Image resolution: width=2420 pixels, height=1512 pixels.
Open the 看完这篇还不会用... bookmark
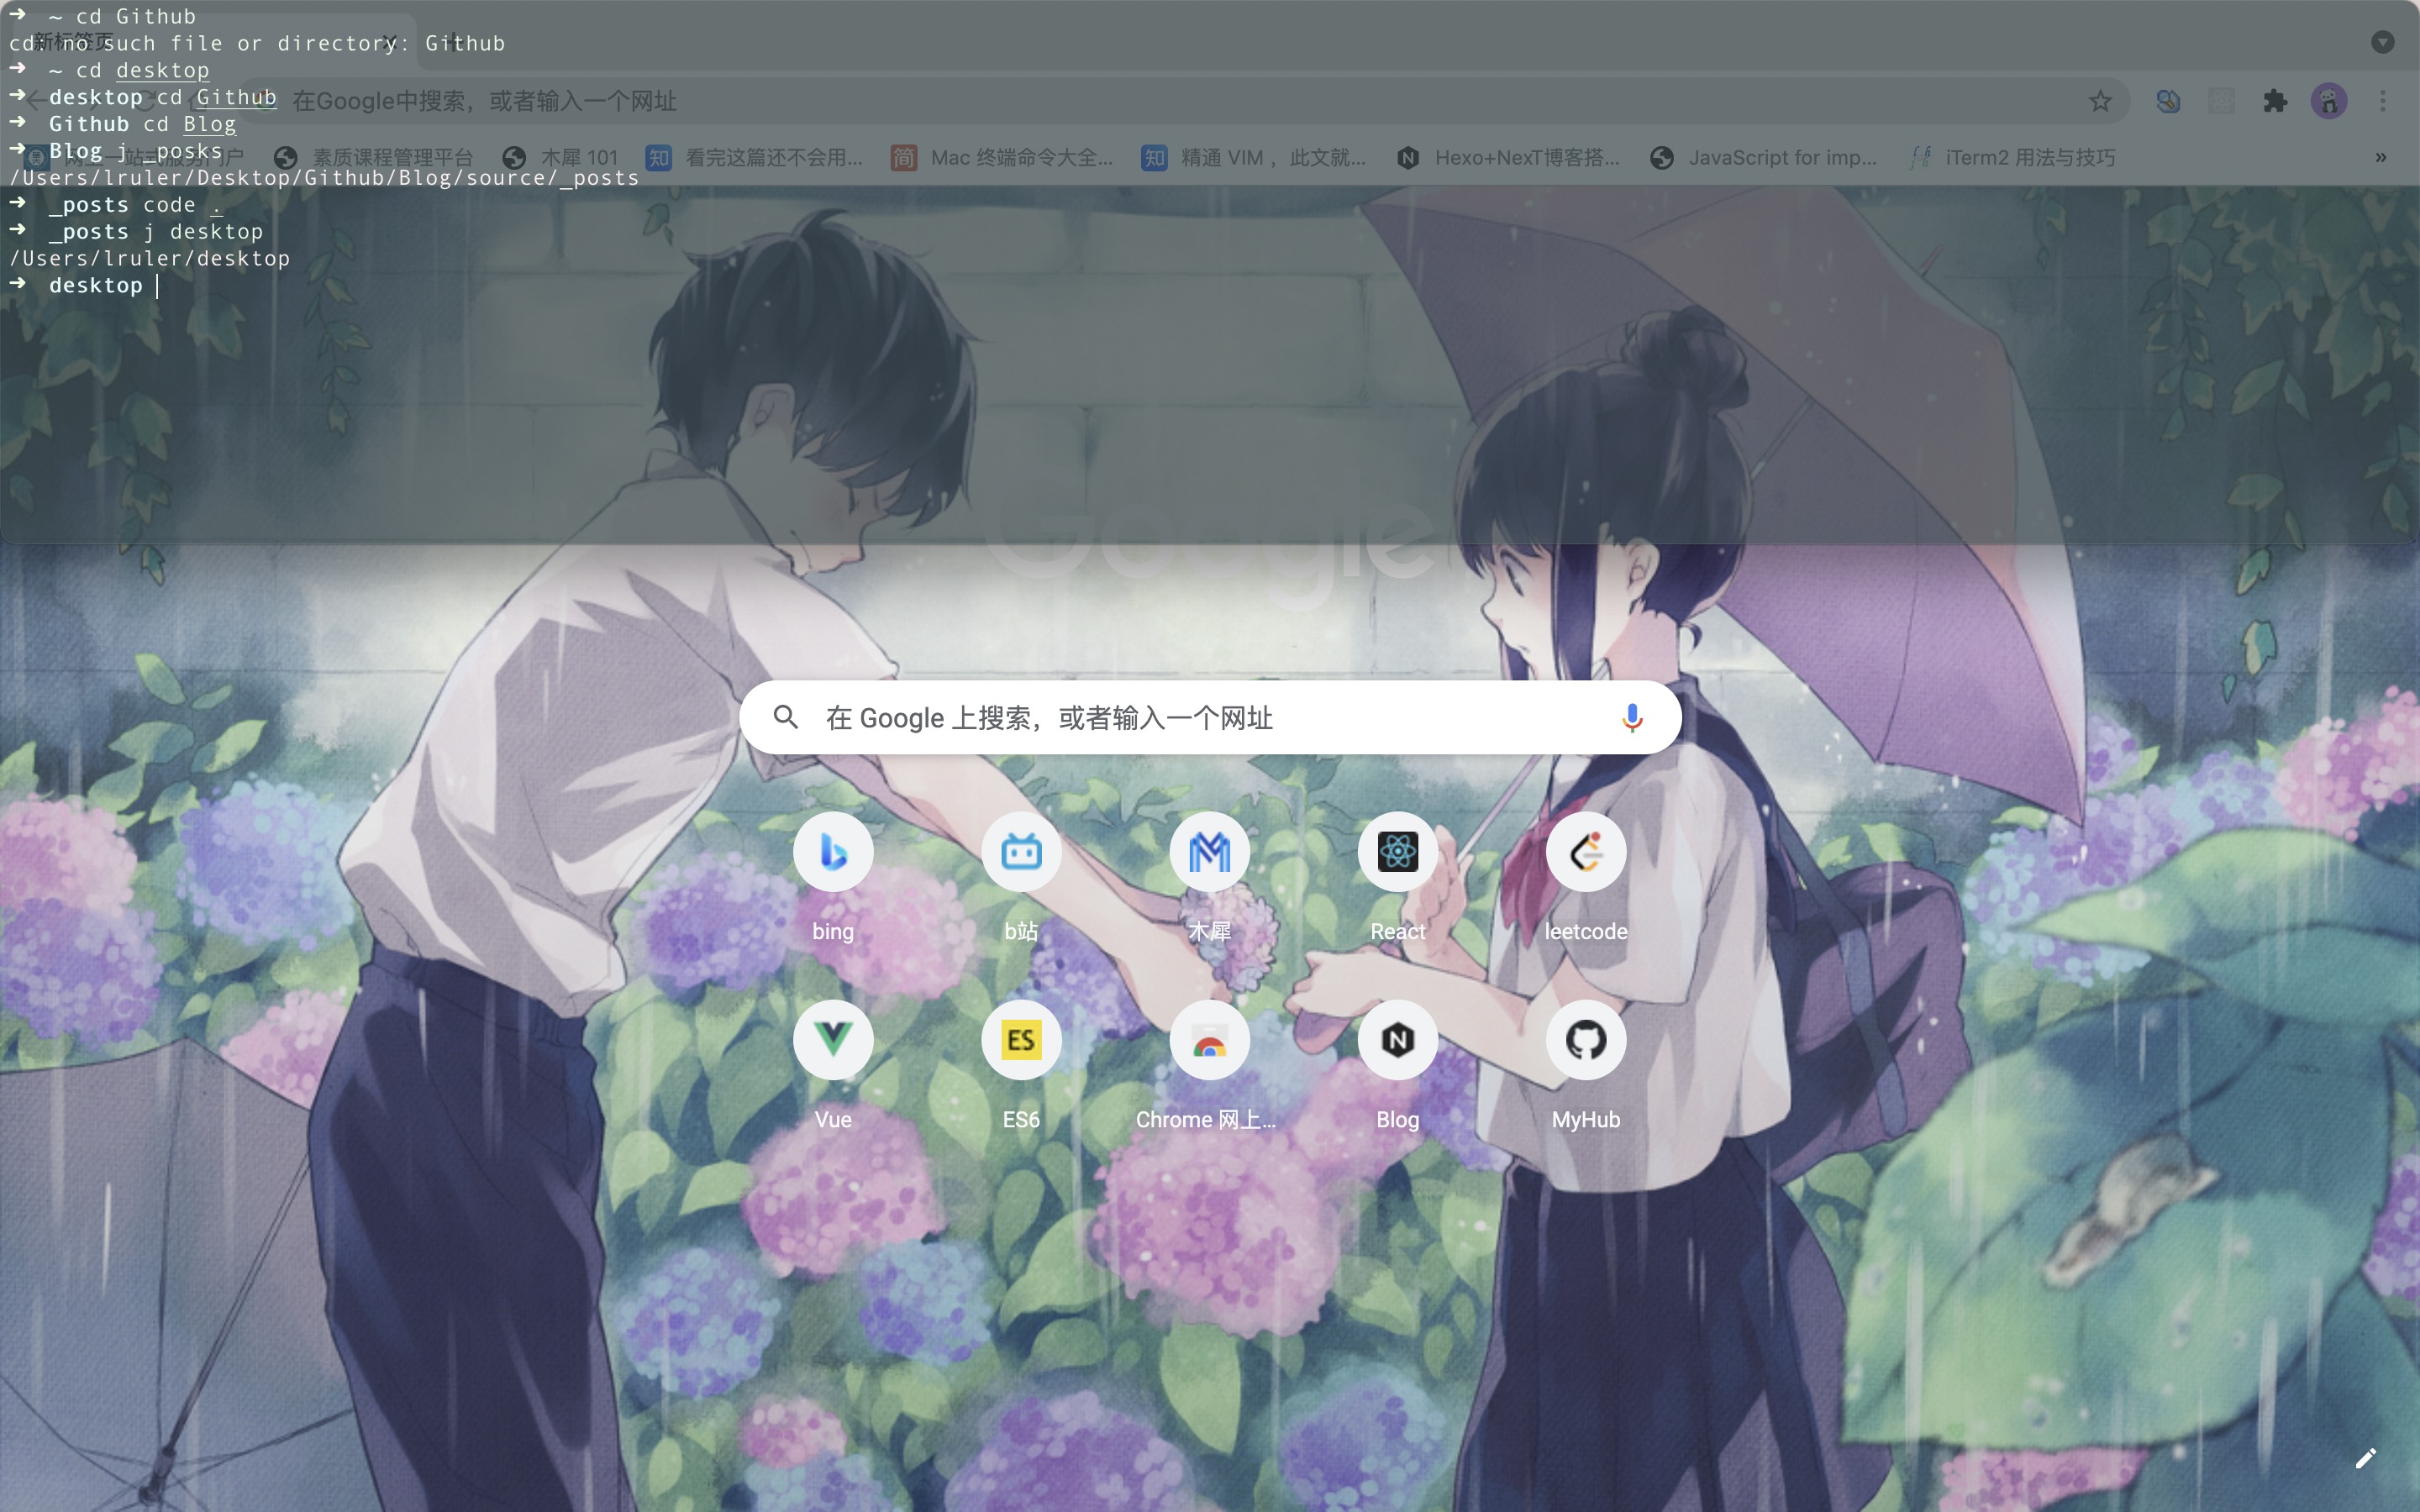[x=755, y=157]
